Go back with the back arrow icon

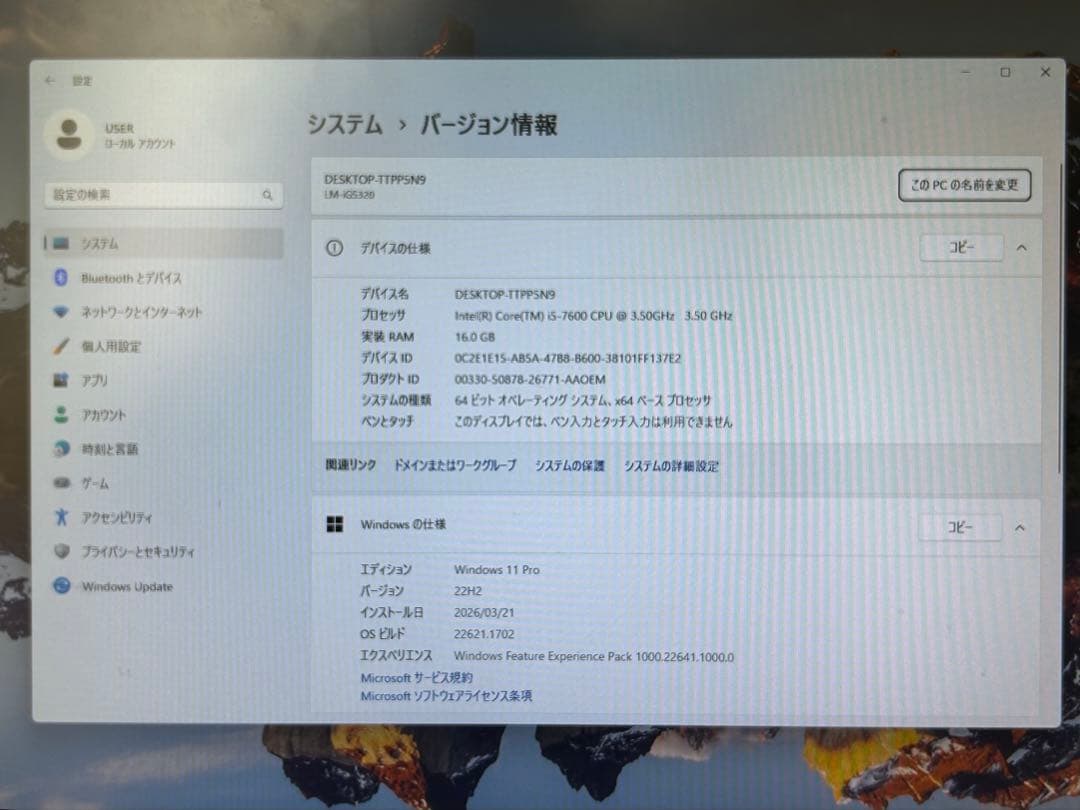click(50, 81)
